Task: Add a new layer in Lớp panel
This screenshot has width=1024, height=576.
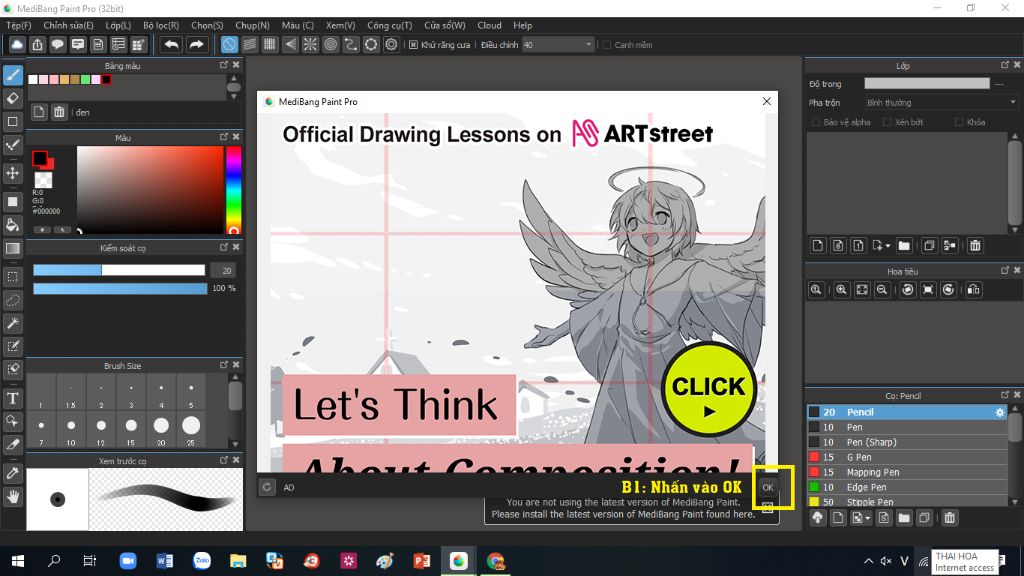Action: pyautogui.click(x=818, y=246)
